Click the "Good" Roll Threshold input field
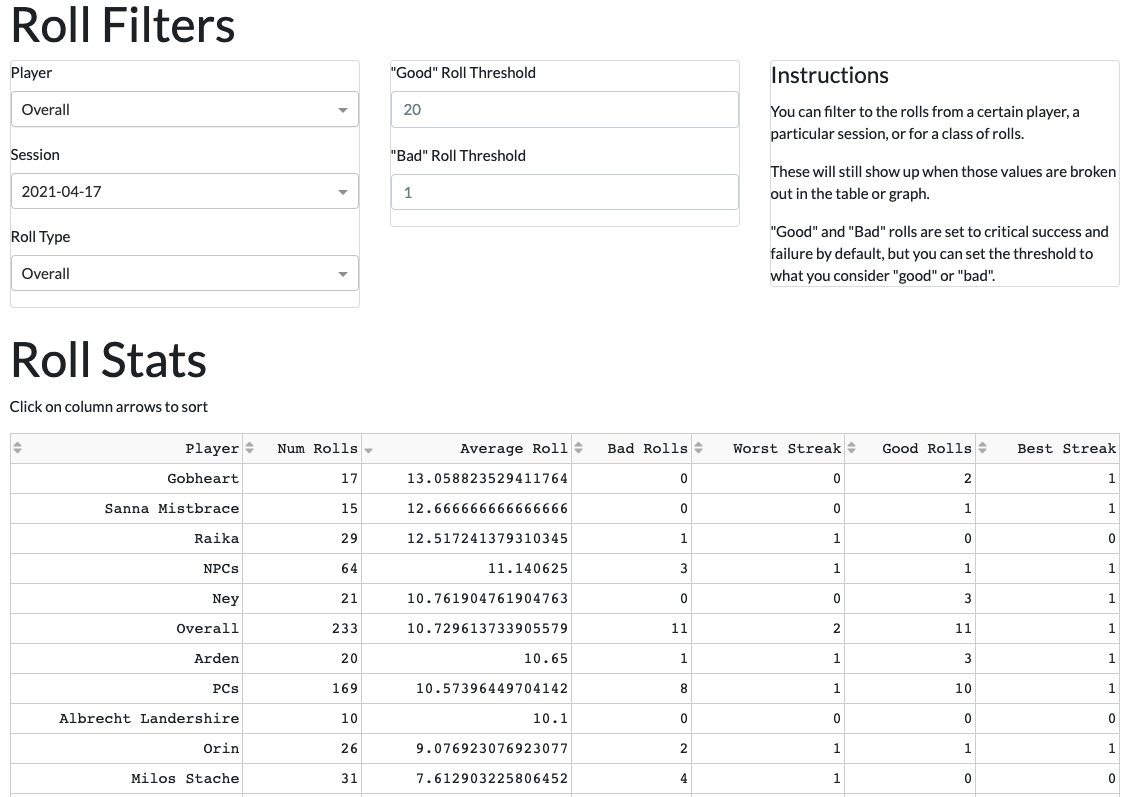1125x797 pixels. coord(564,110)
